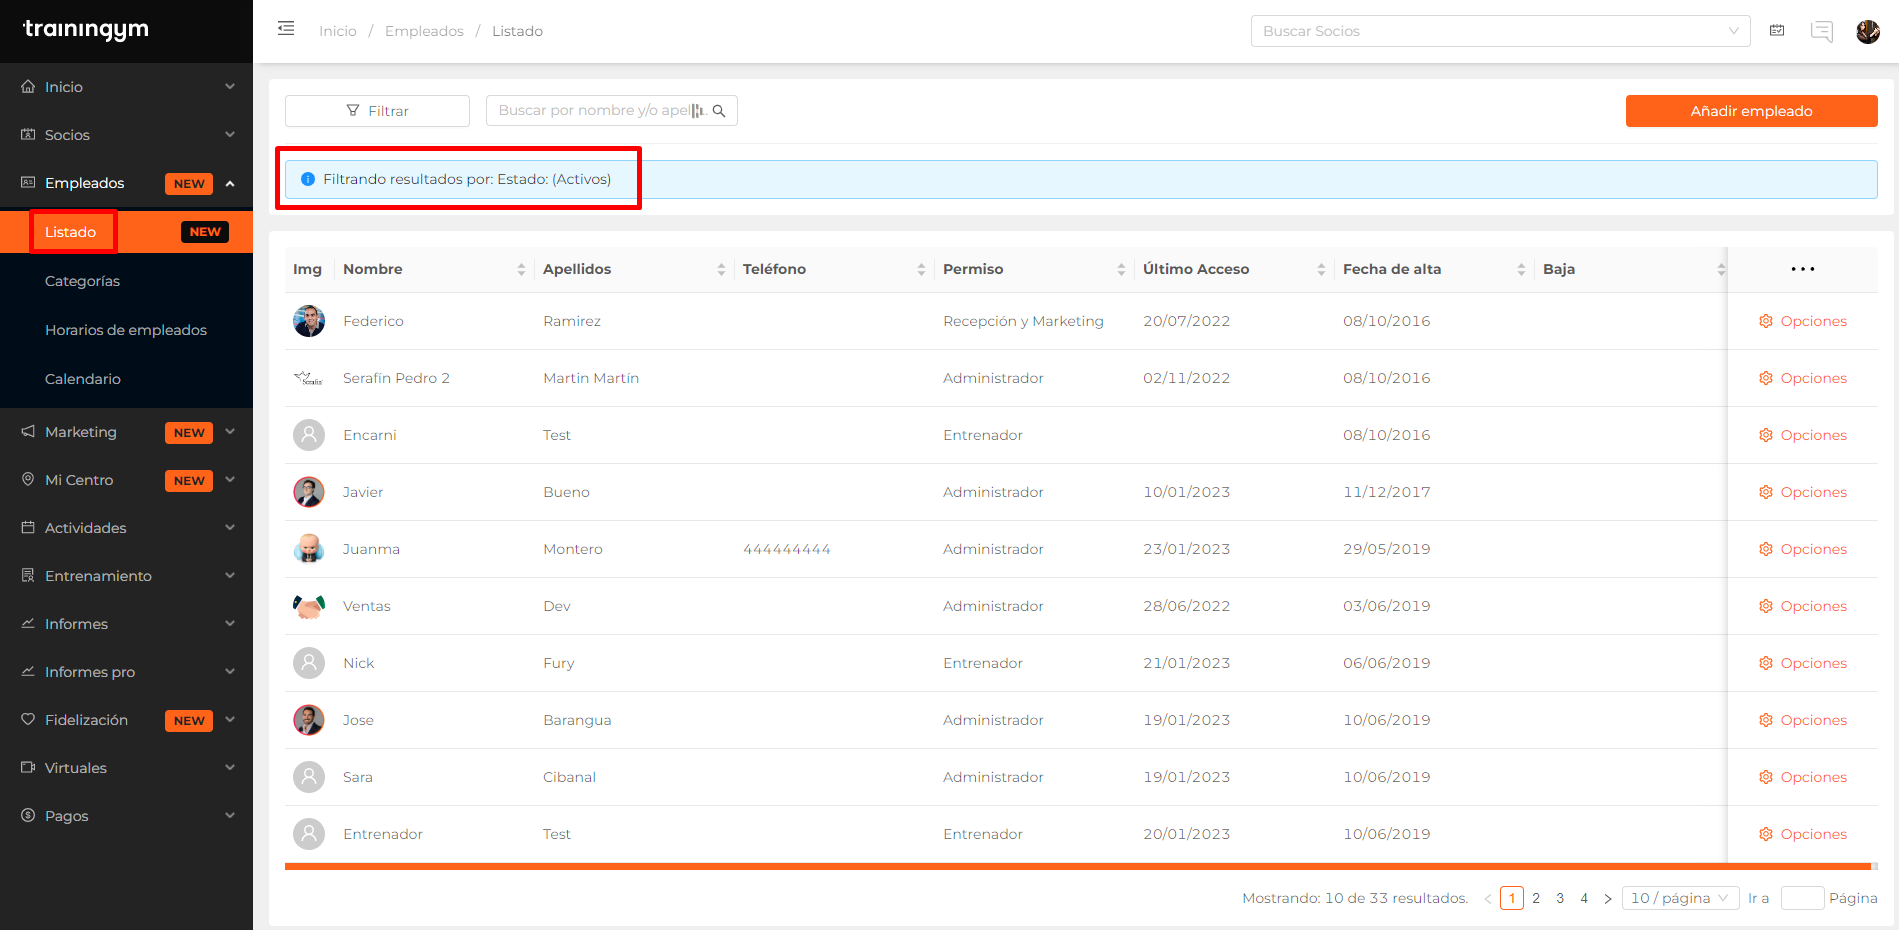Screen dimensions: 1899x930
Task: Click the Inicio home icon in sidebar
Action: click(x=28, y=87)
